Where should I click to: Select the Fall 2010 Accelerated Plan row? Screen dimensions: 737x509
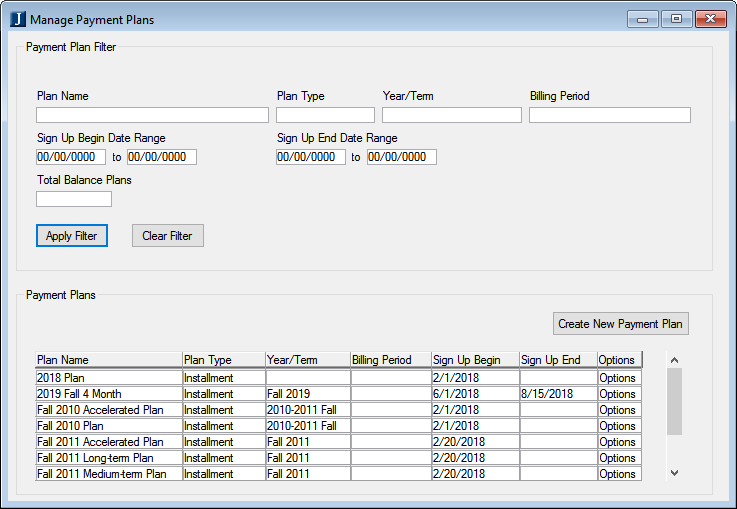(x=108, y=410)
